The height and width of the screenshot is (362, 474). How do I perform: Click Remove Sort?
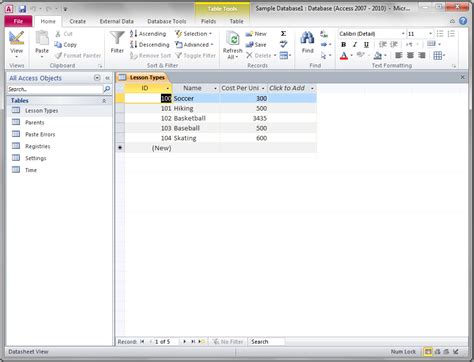(x=150, y=55)
